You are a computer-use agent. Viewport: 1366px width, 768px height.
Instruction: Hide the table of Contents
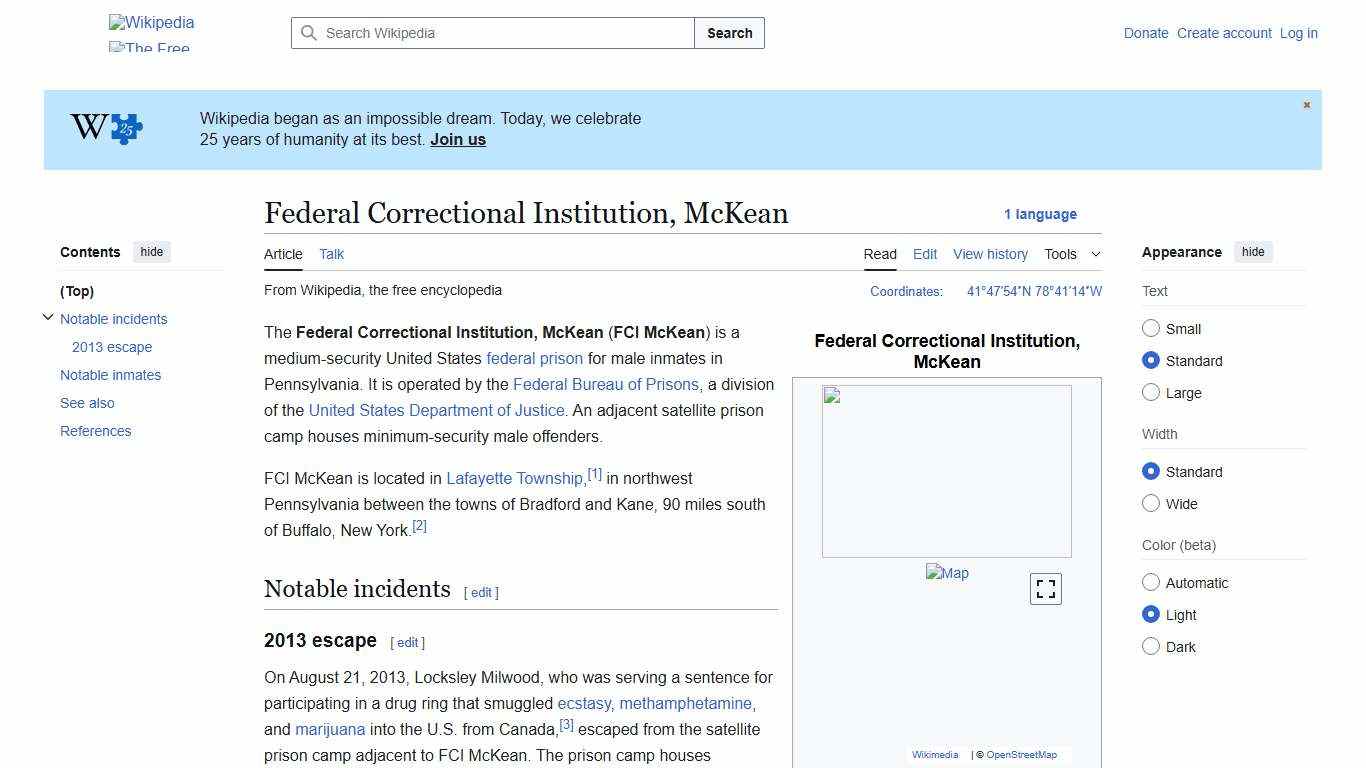[151, 252]
